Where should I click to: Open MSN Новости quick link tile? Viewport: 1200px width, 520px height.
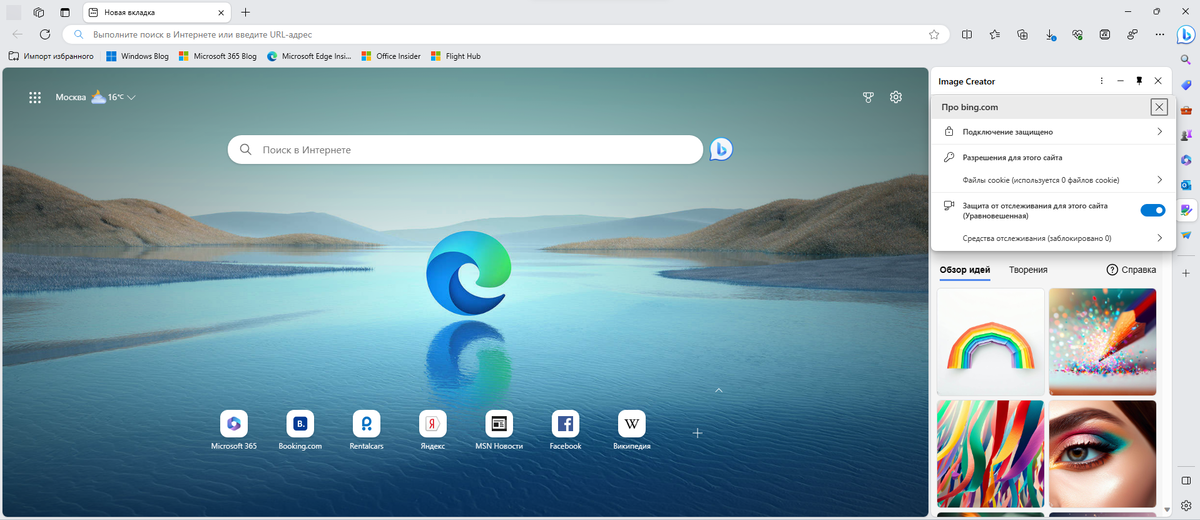click(x=499, y=430)
